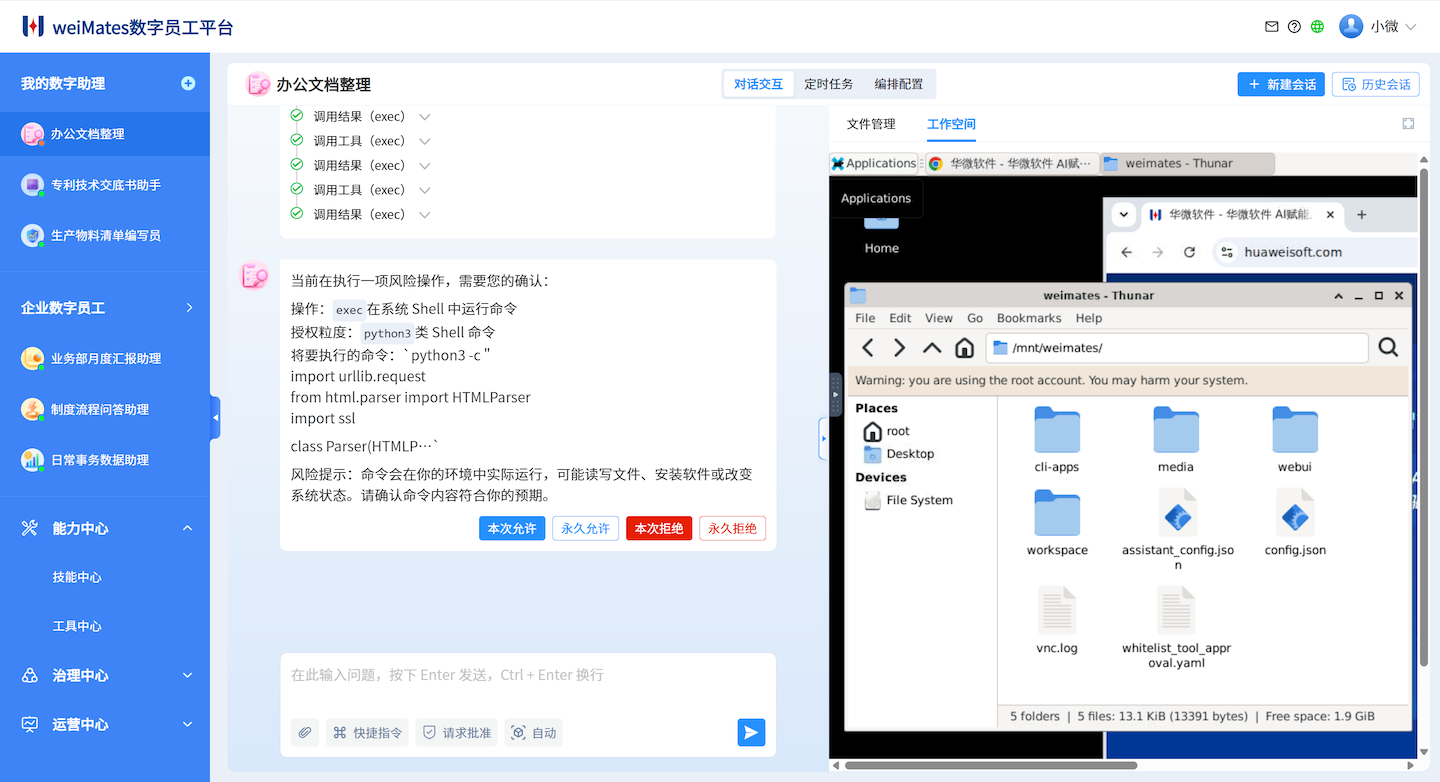This screenshot has width=1440, height=782.
Task: Switch to 定时任务 tab
Action: (829, 84)
